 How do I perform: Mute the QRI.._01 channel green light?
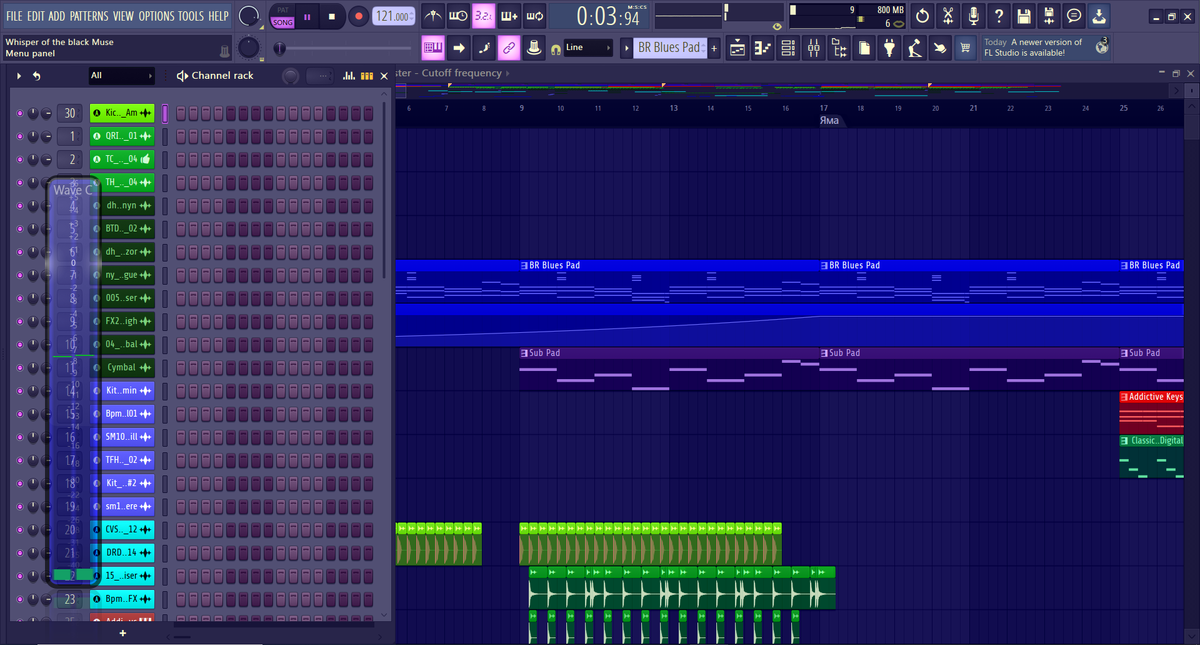pos(20,136)
